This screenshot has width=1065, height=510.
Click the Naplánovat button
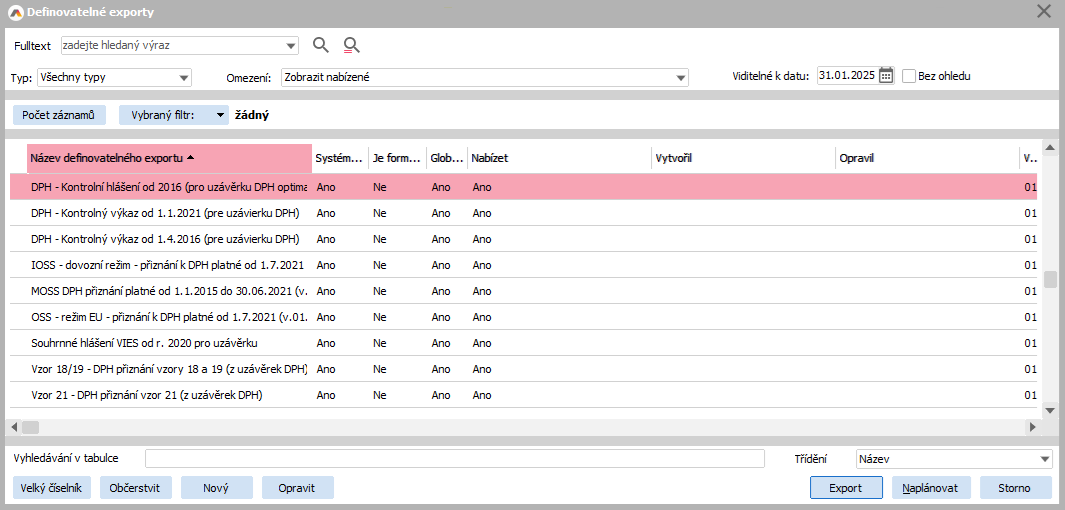[930, 488]
